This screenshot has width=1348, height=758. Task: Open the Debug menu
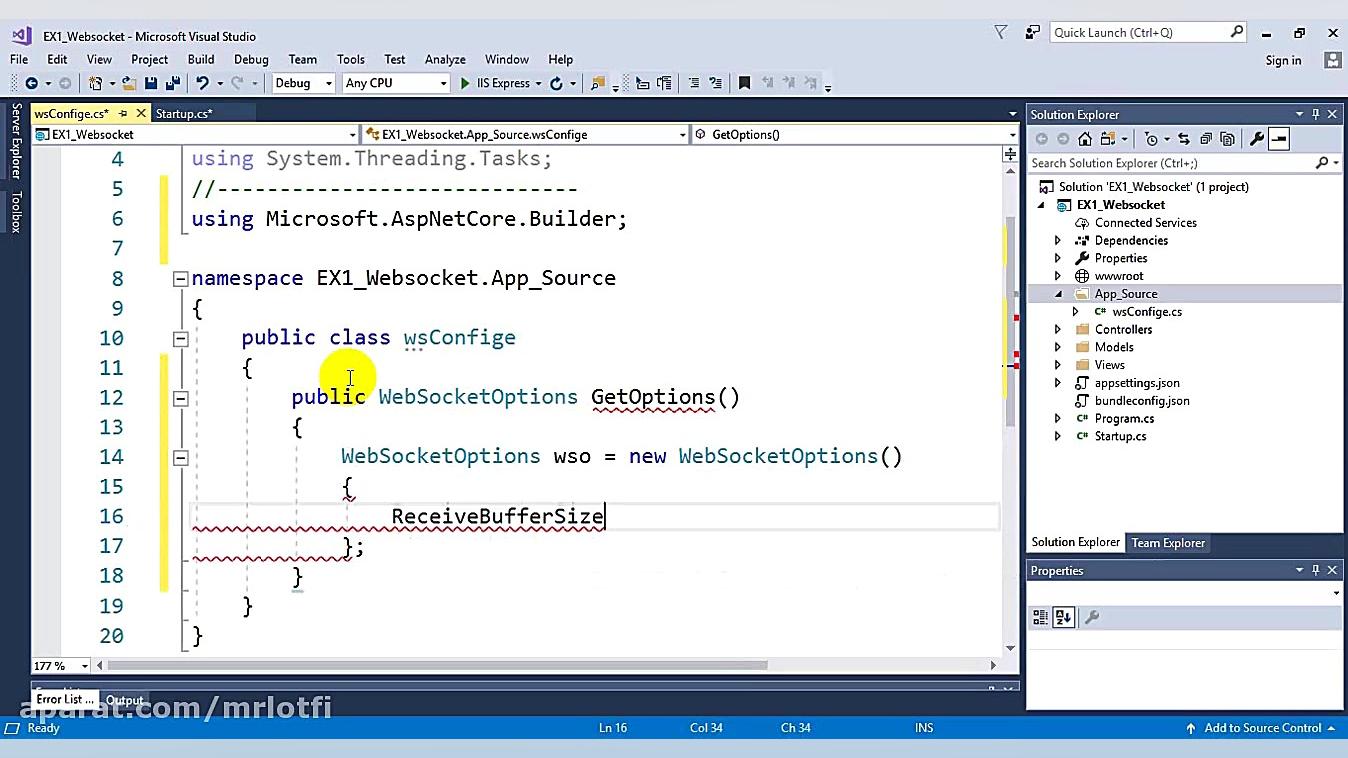[x=251, y=60]
